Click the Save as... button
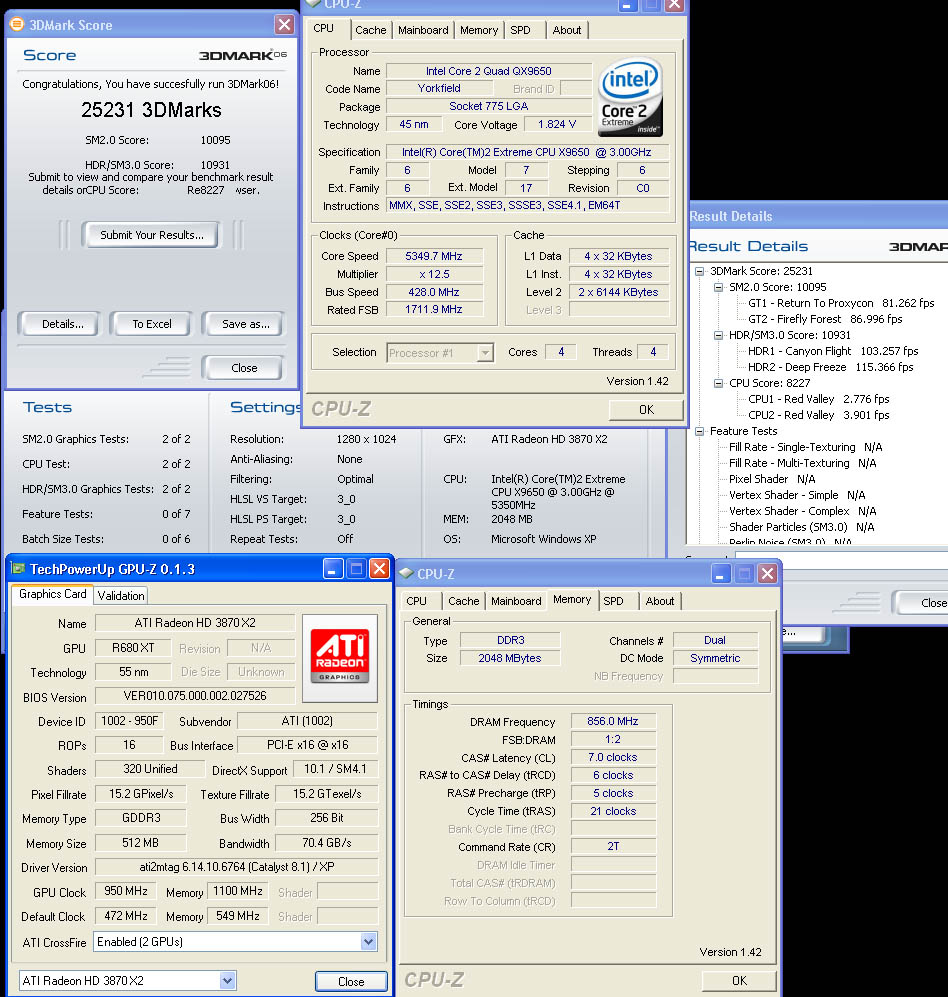The image size is (948, 997). (245, 324)
